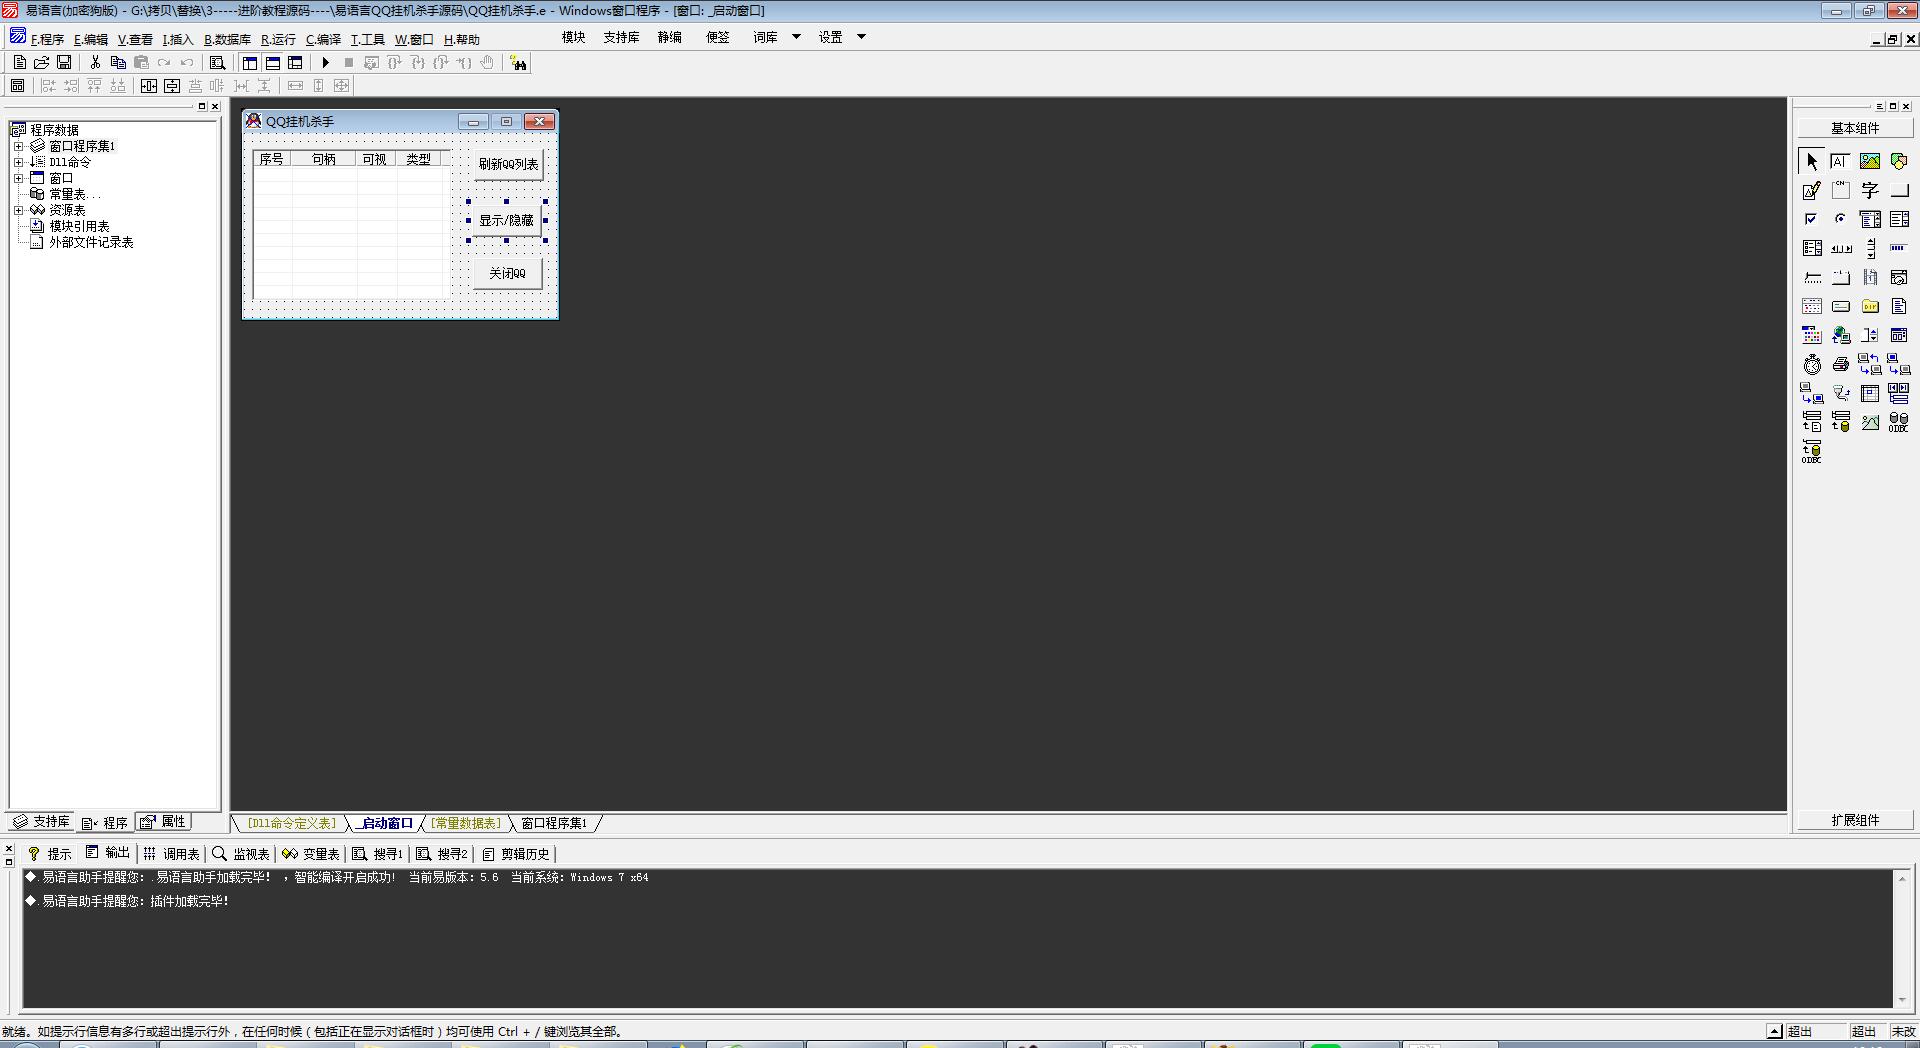Click the Copy toolbar icon
This screenshot has width=1920, height=1048.
(x=118, y=63)
